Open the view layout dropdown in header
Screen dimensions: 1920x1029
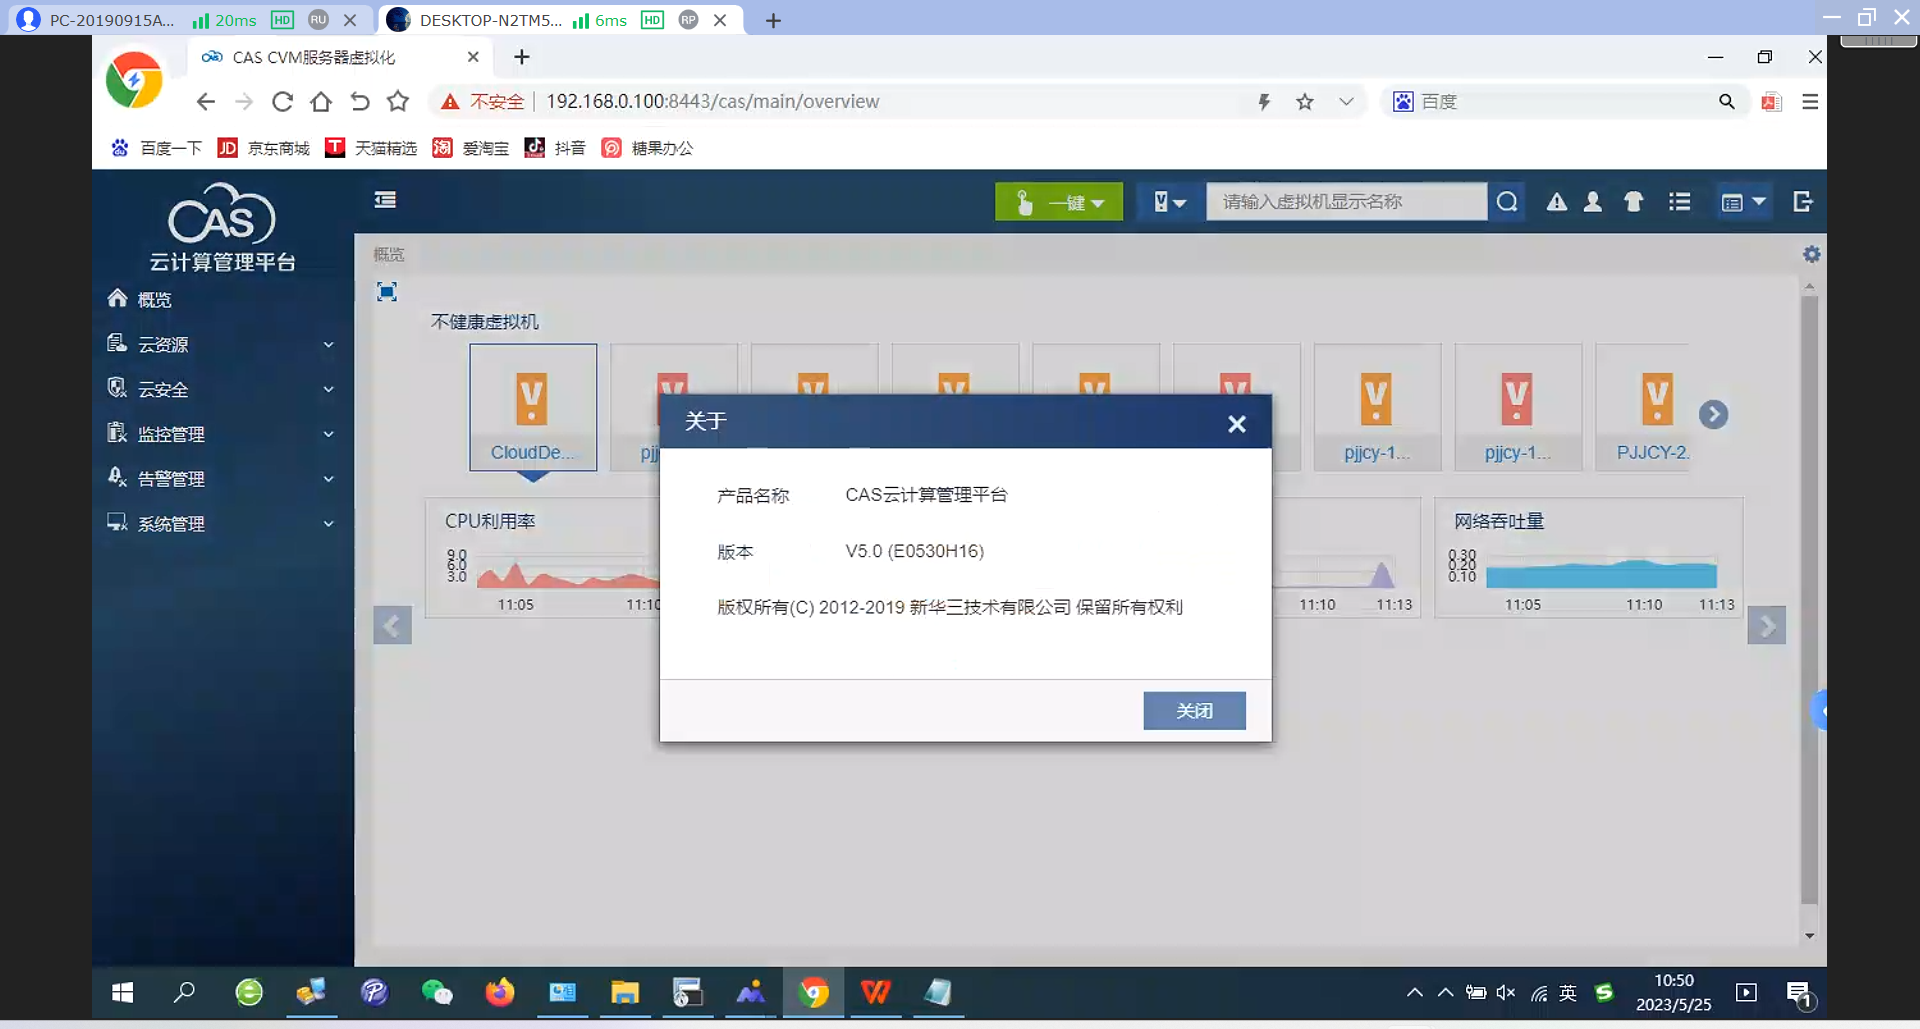click(x=1743, y=202)
